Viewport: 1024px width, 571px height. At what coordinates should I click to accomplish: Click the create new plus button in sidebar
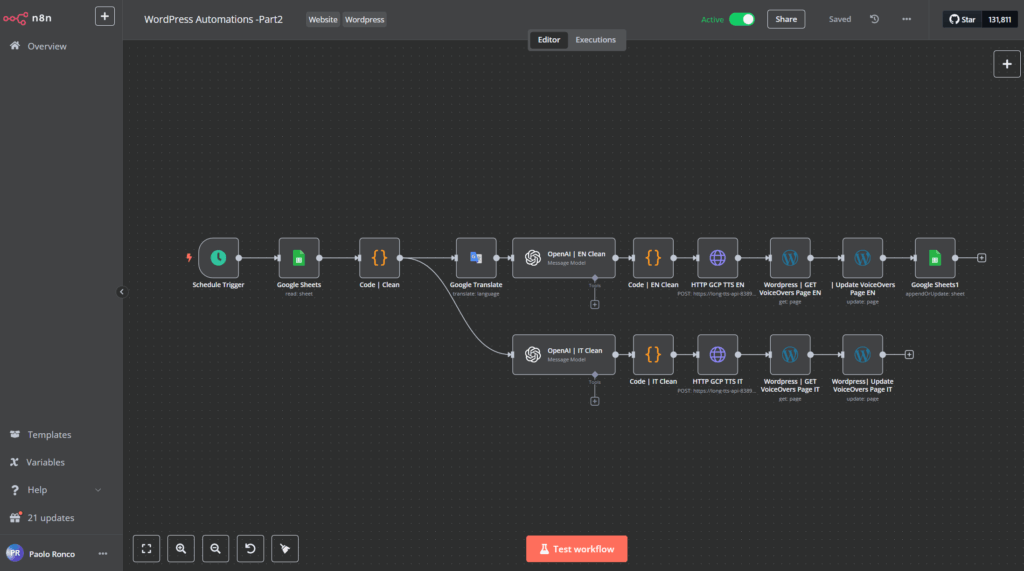104,16
